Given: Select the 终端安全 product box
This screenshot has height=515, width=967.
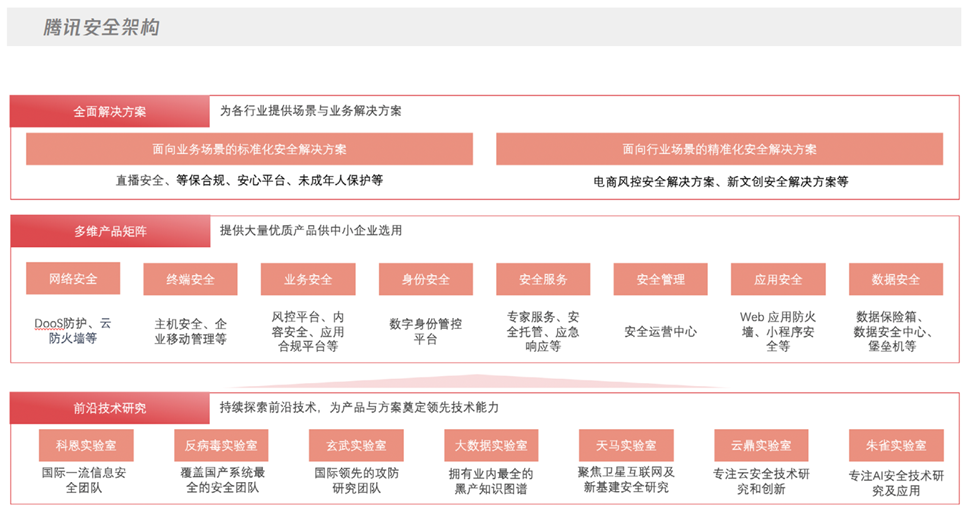Looking at the screenshot, I should (x=191, y=279).
